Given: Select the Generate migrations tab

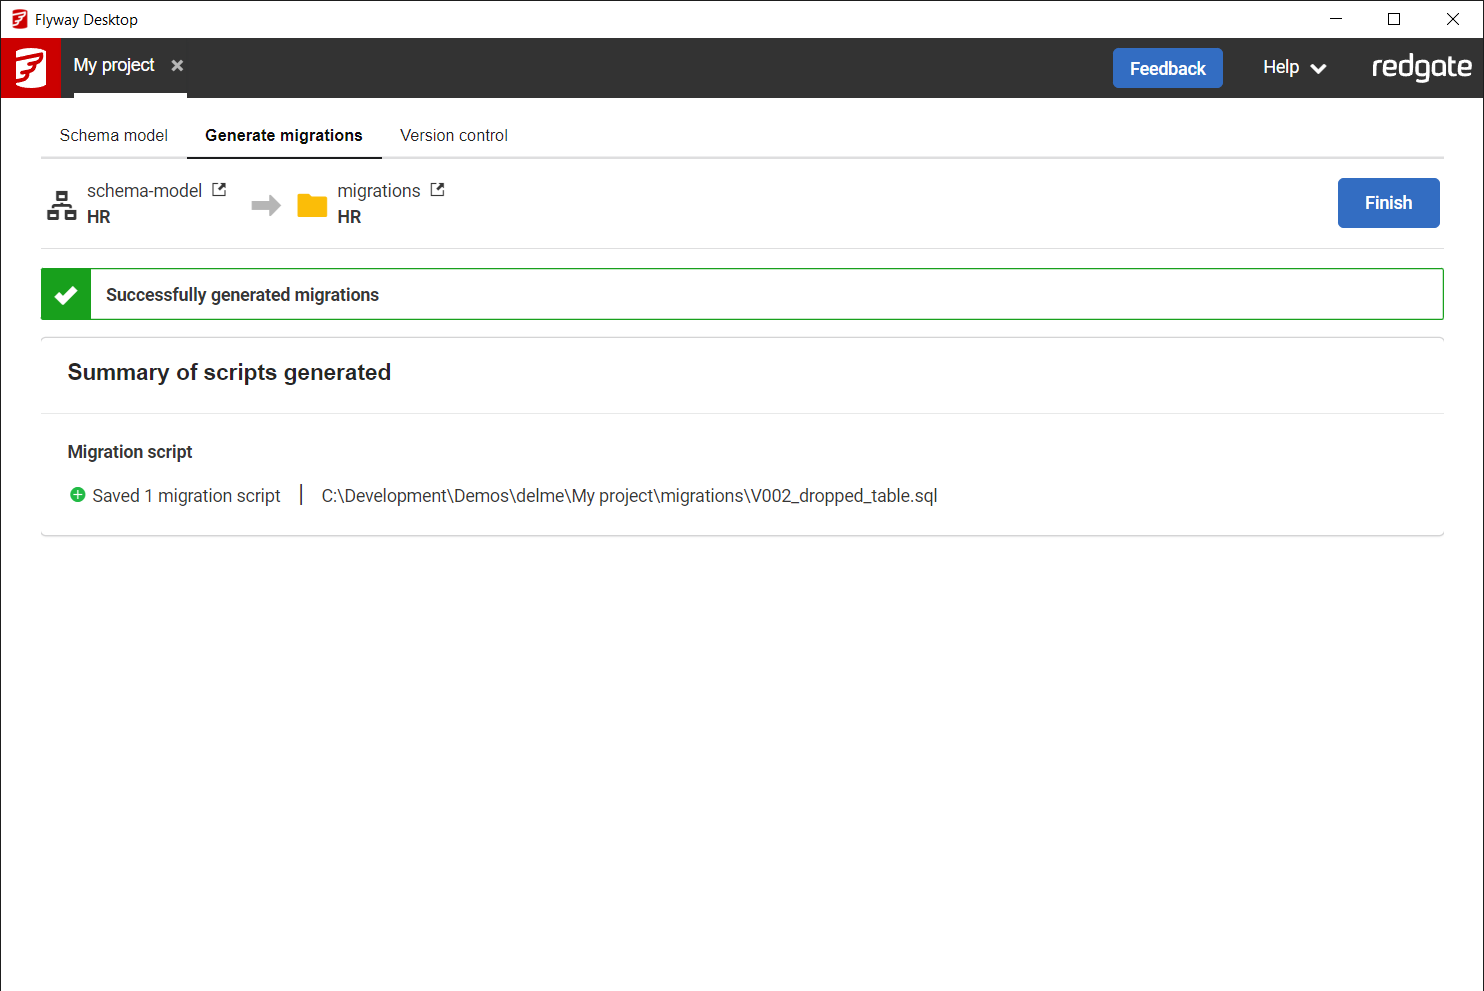Looking at the screenshot, I should 284,135.
